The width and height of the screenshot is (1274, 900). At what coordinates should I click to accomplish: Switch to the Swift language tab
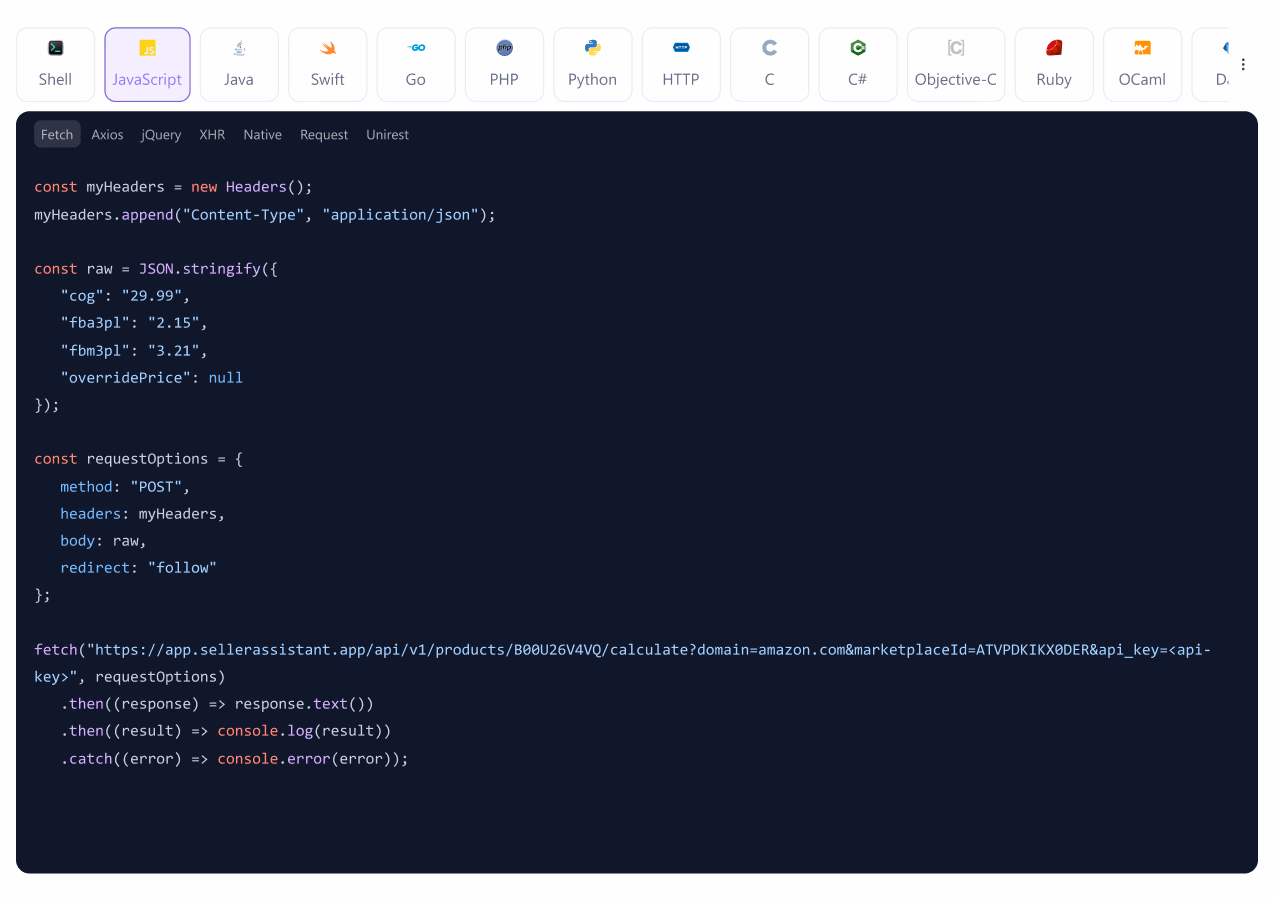click(328, 65)
